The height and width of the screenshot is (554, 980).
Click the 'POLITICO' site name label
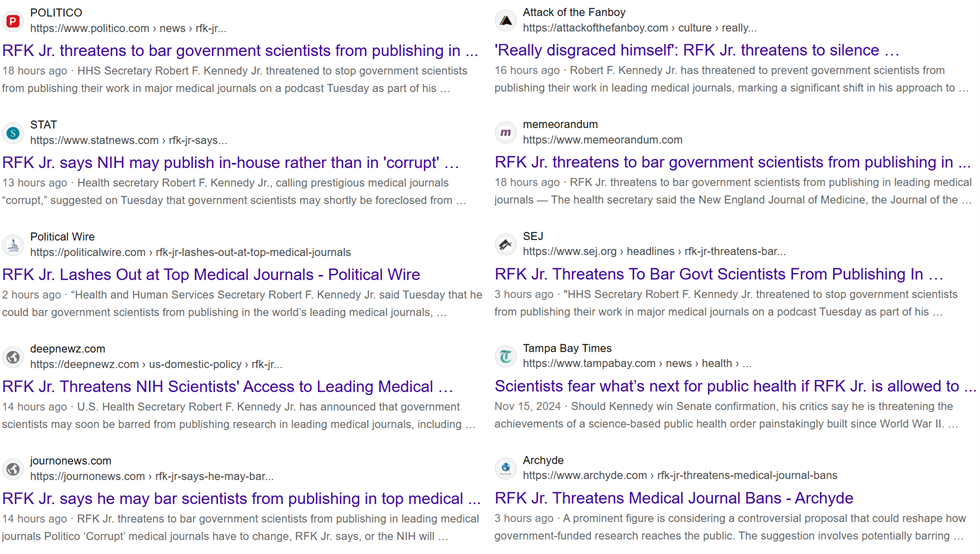tap(56, 13)
